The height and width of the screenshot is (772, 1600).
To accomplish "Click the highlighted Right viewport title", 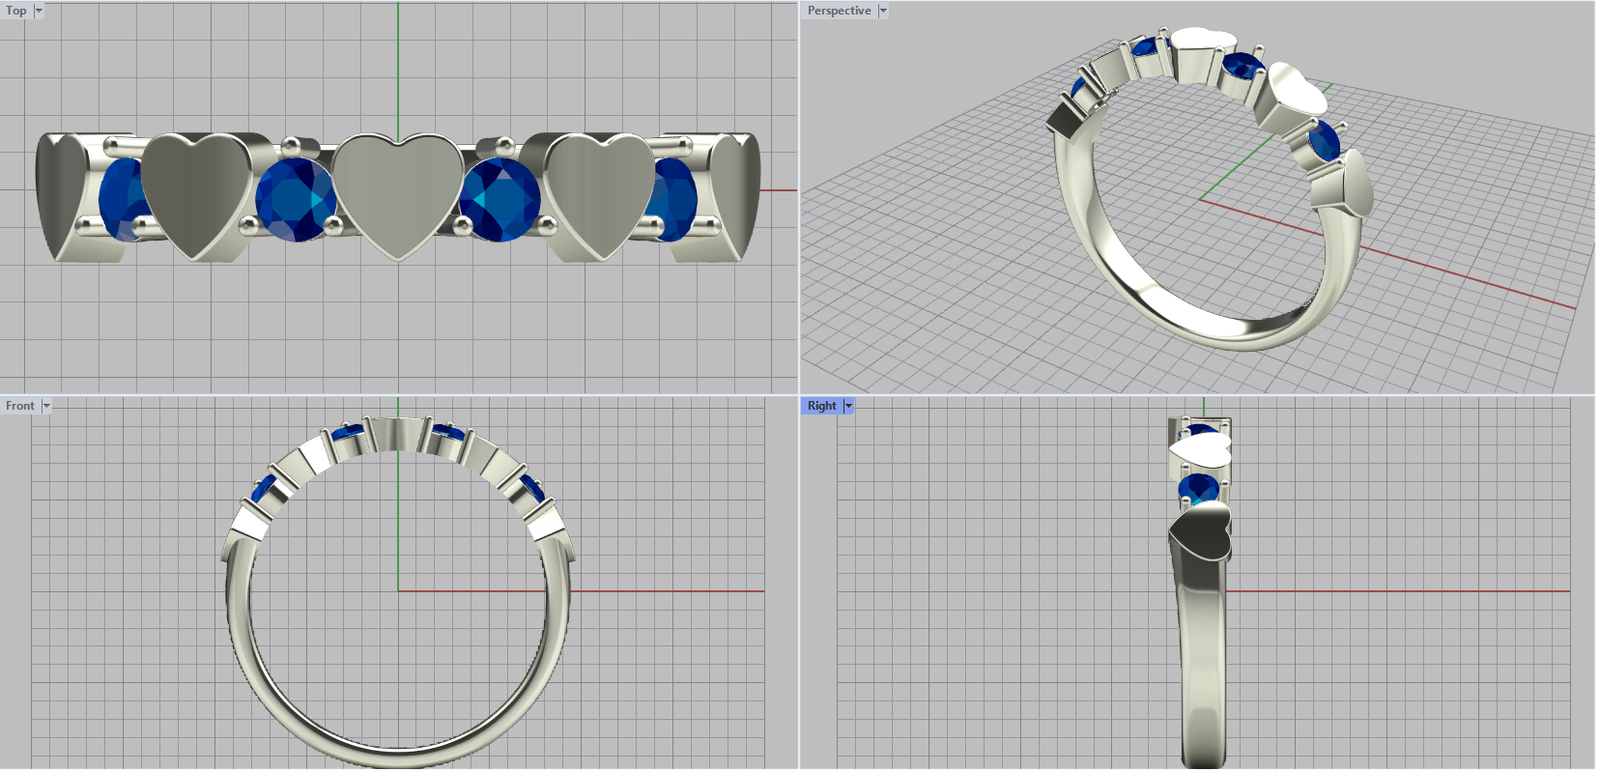I will pos(821,406).
